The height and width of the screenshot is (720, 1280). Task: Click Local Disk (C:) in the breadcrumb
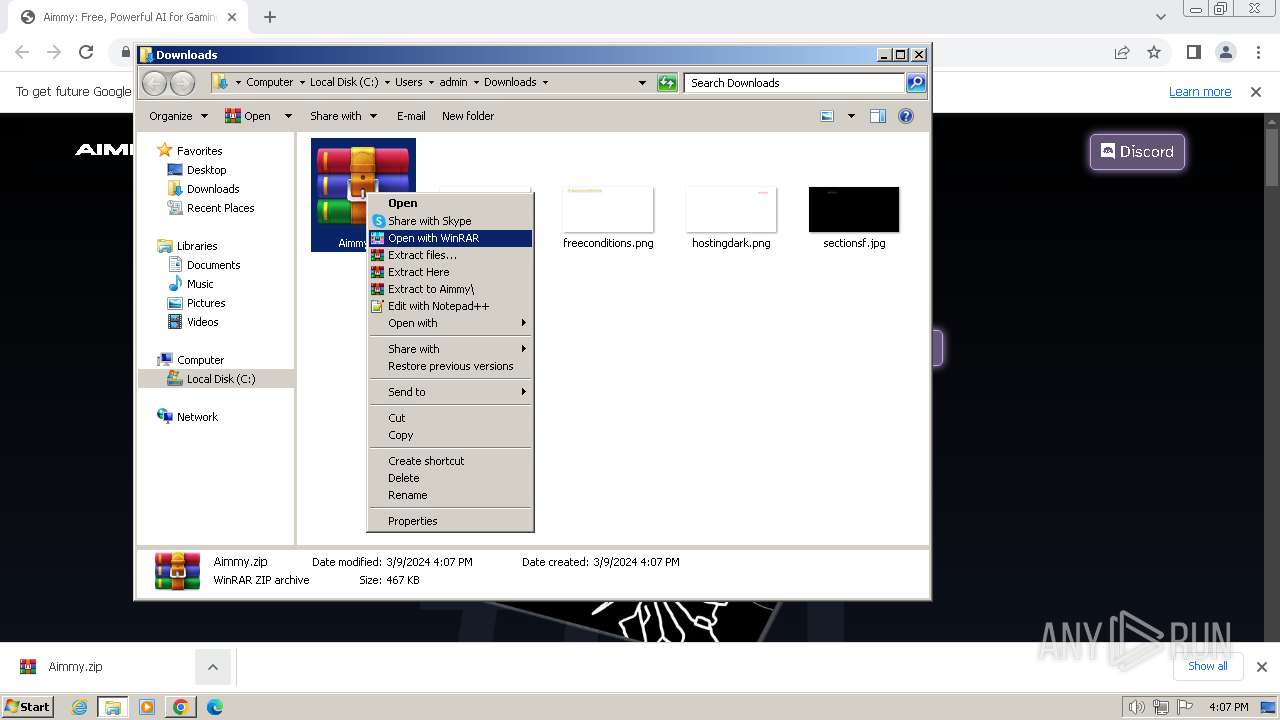(x=344, y=82)
